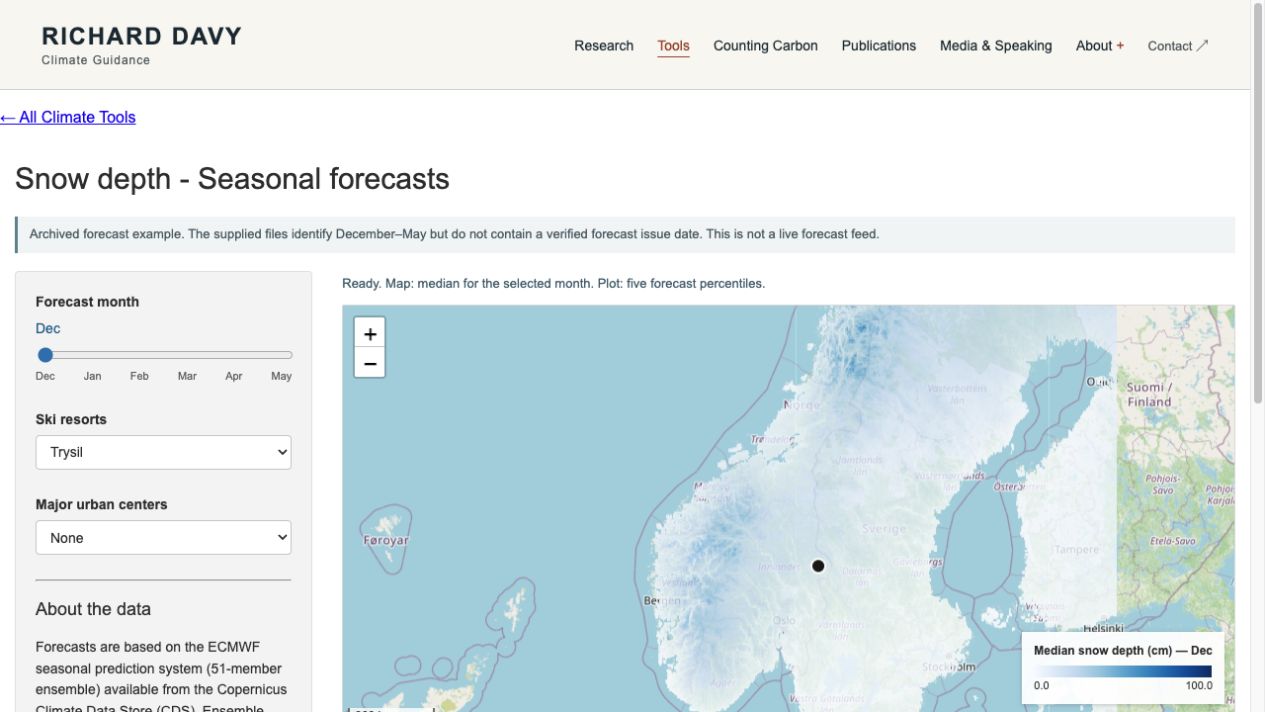Click the Forecast month label
Viewport: 1265px width, 712px height.
coord(87,301)
